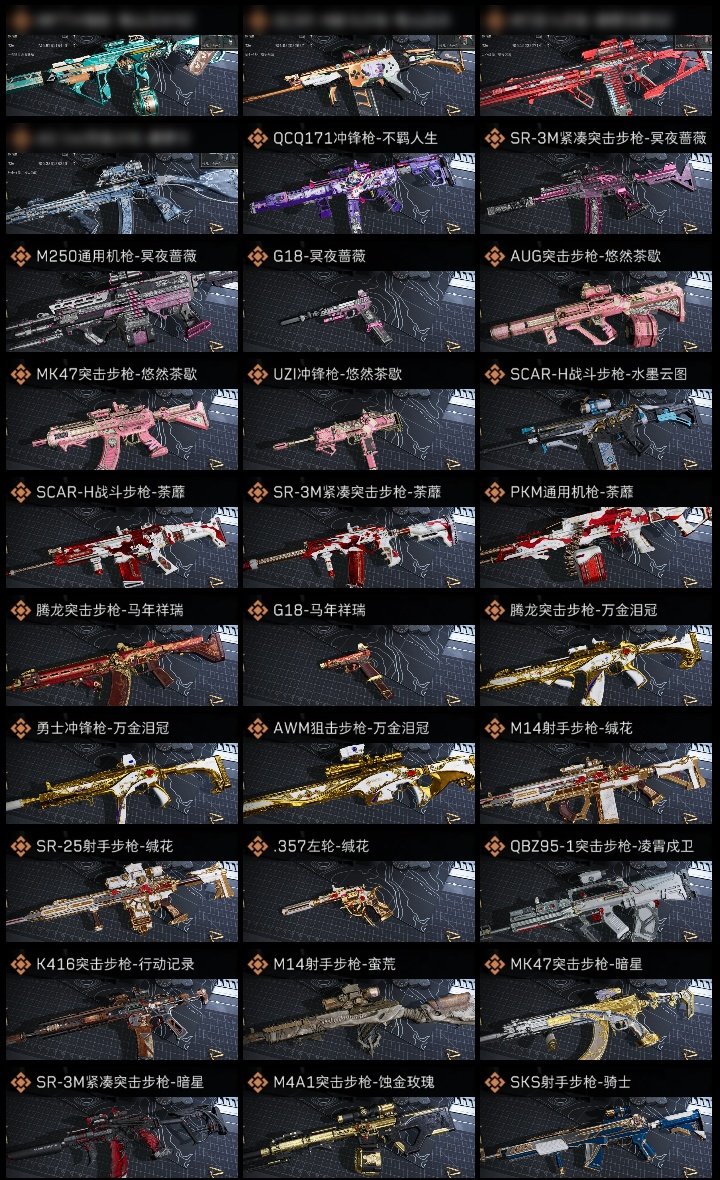Open the golden AWM狙击步枪-万金泪冠 preview
The height and width of the screenshot is (1180, 720).
(359, 783)
